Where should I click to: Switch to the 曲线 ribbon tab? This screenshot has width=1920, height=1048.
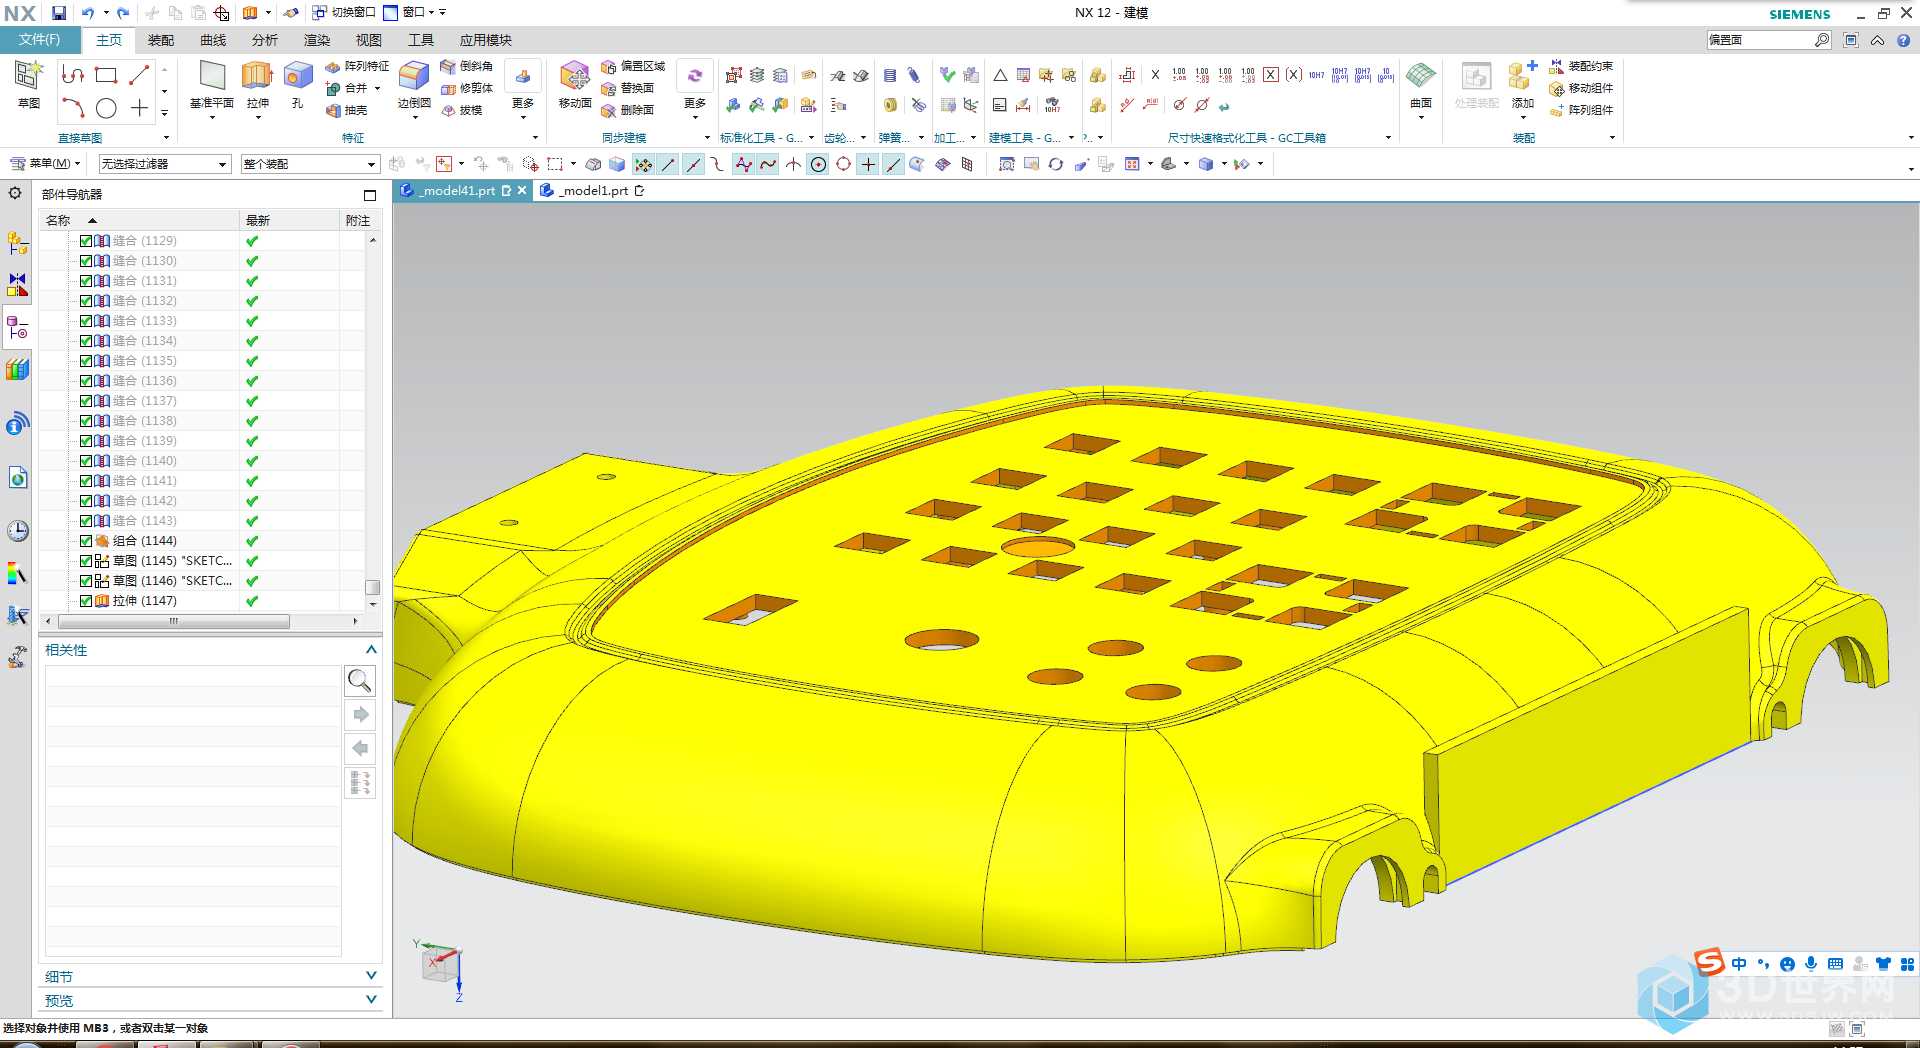(213, 40)
